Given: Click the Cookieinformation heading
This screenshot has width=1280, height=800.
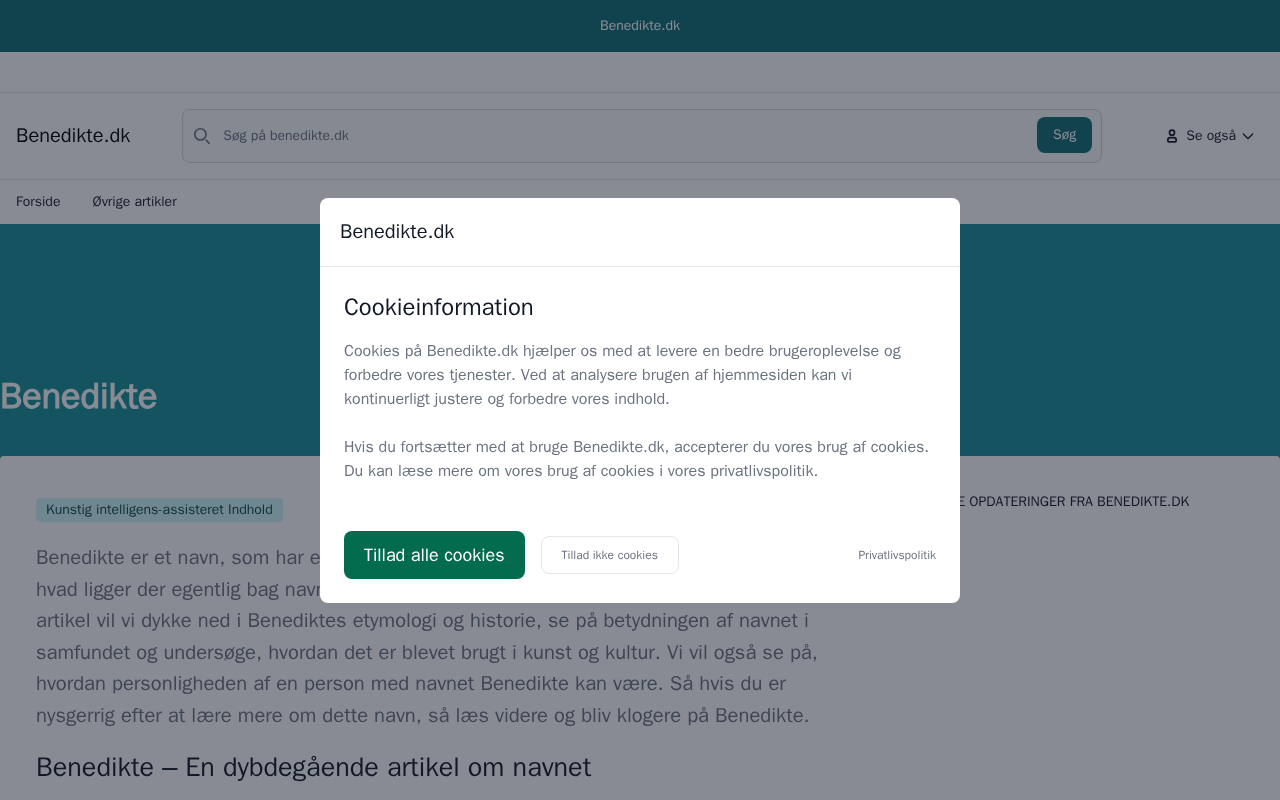Looking at the screenshot, I should point(438,307).
